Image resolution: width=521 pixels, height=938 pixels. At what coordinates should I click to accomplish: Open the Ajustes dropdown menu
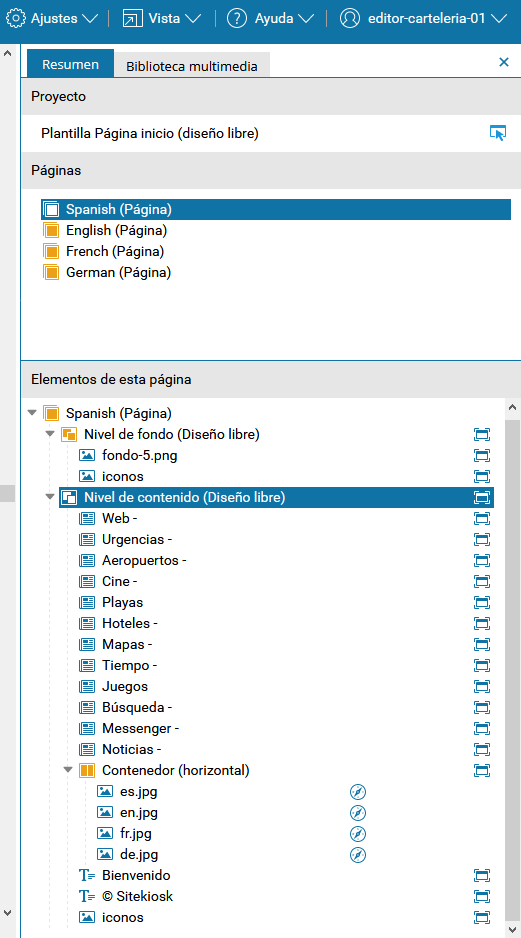pos(51,19)
